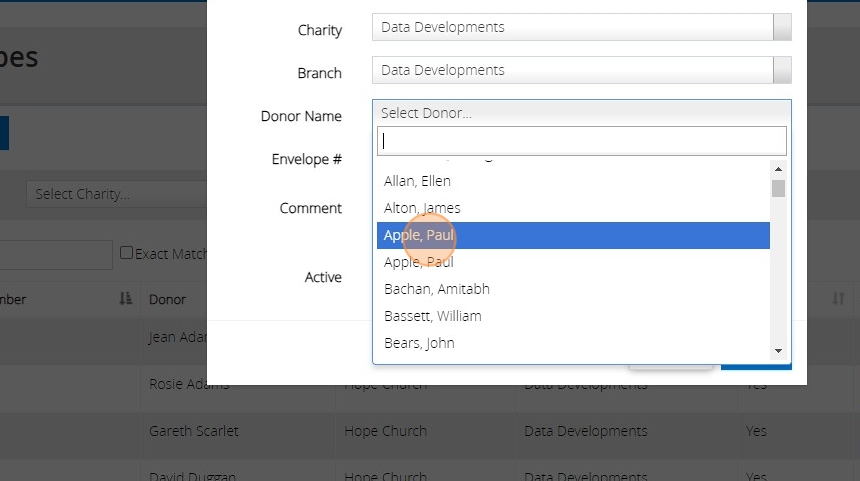The image size is (860, 481).
Task: Toggle the Exact Match checkbox
Action: coord(126,252)
